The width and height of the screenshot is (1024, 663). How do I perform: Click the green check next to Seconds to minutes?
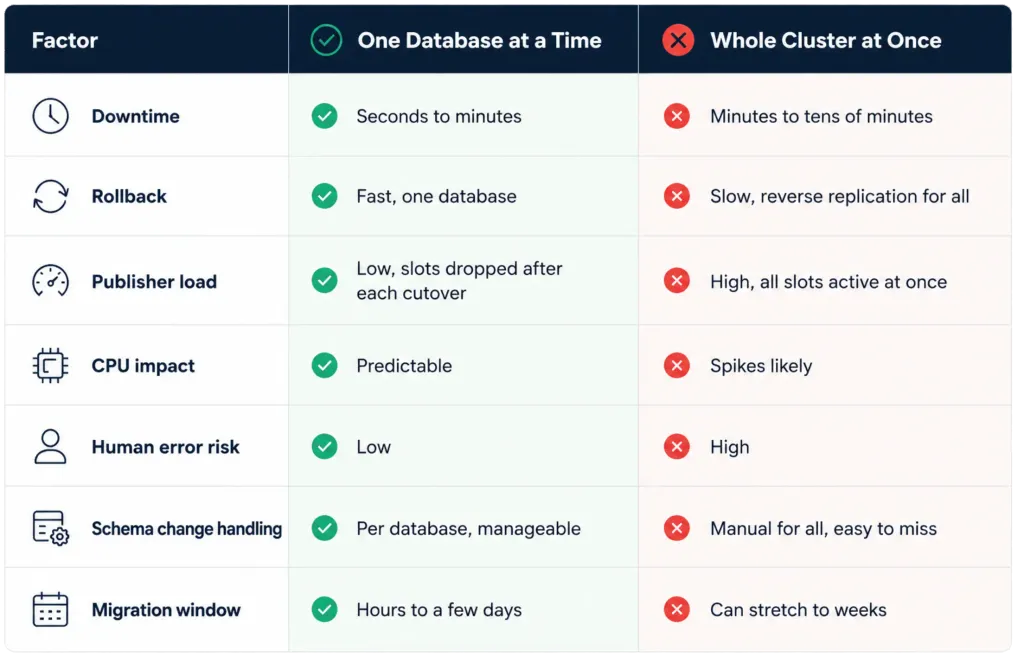pyautogui.click(x=325, y=116)
